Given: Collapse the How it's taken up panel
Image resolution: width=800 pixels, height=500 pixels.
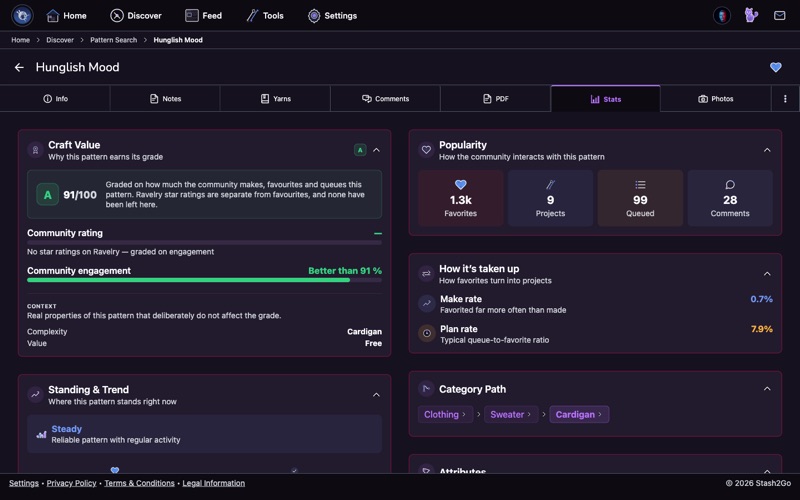Looking at the screenshot, I should coord(767,274).
